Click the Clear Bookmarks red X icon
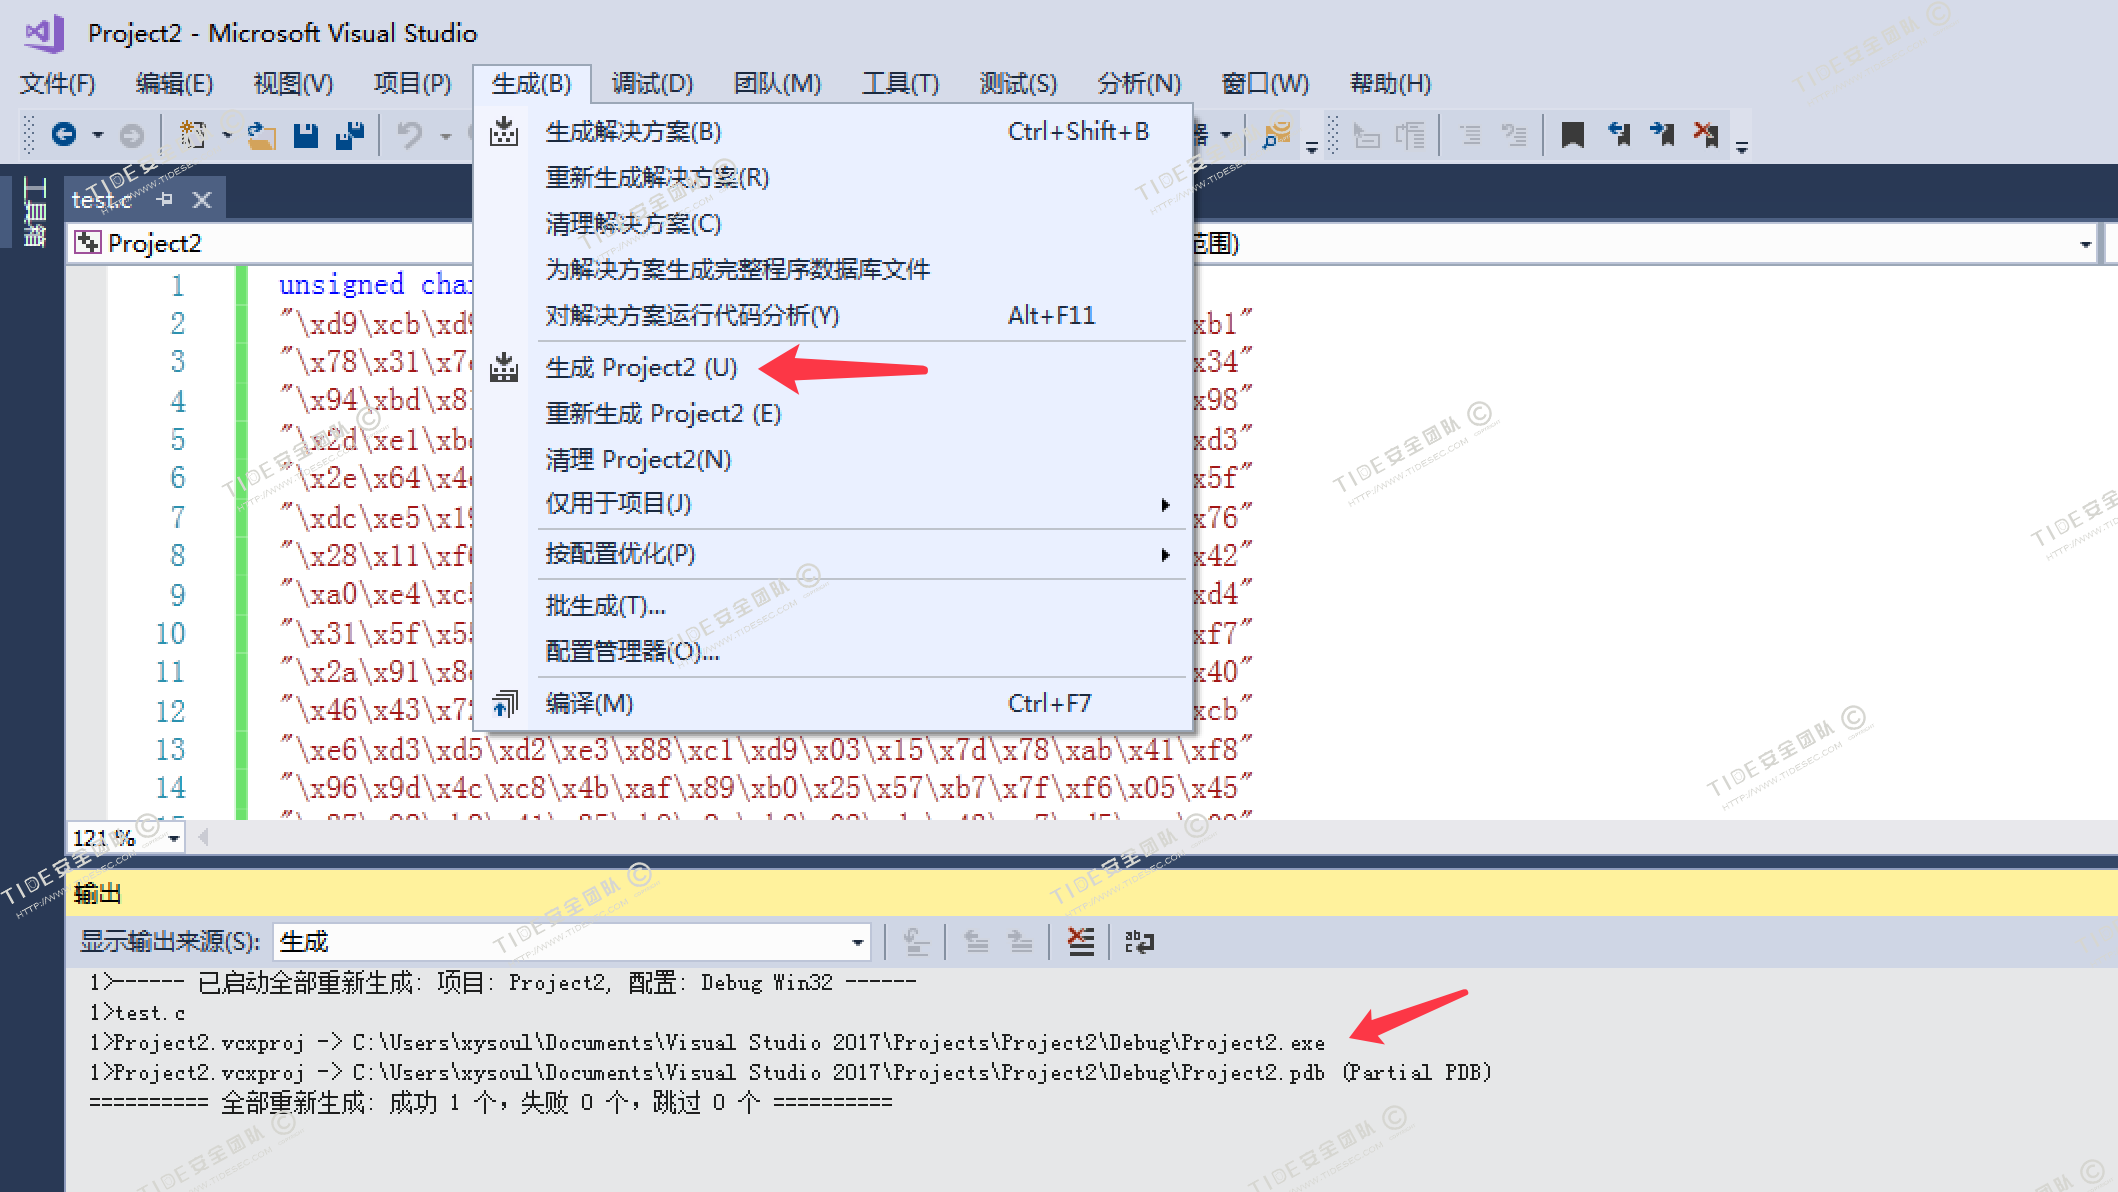 (x=1706, y=134)
